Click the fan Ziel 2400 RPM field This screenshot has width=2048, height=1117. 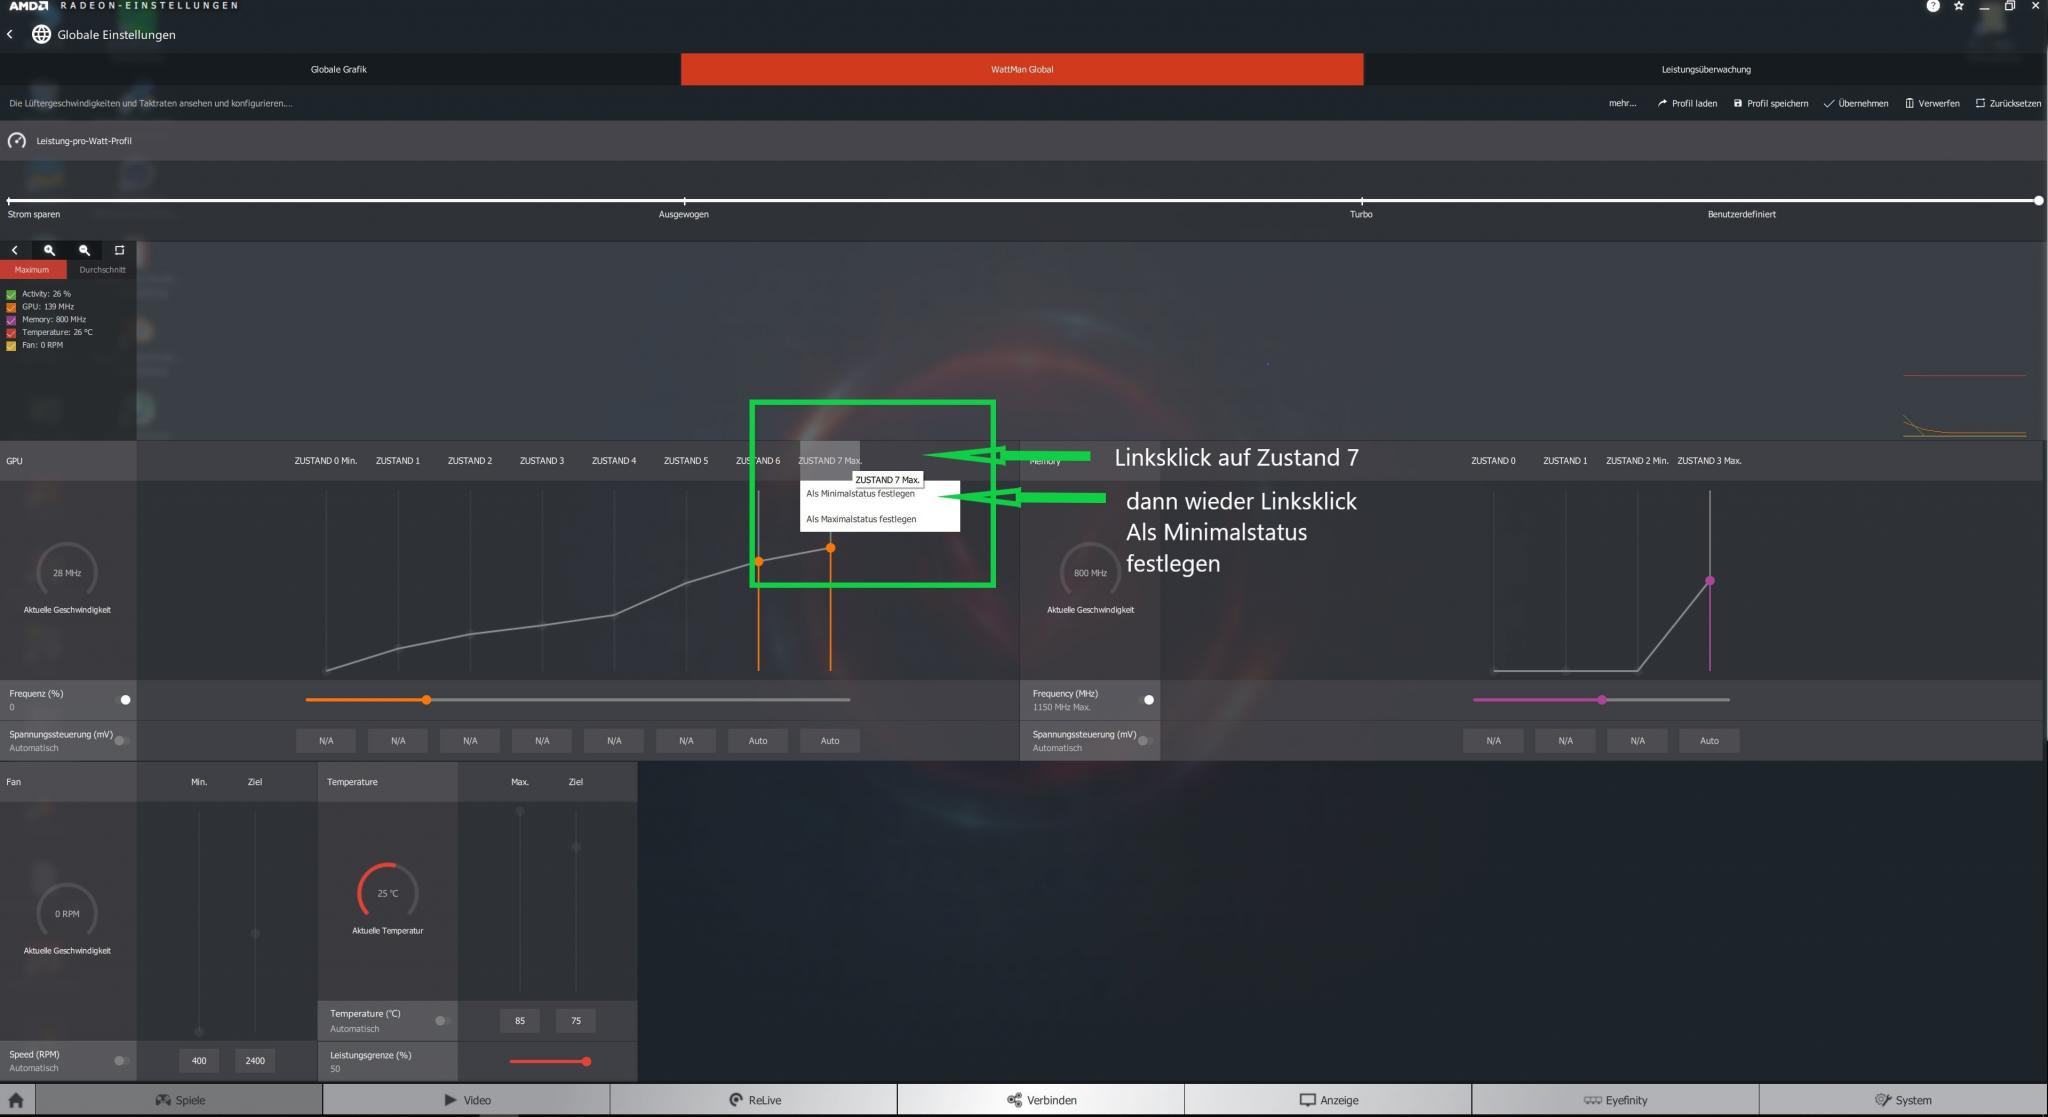255,1061
